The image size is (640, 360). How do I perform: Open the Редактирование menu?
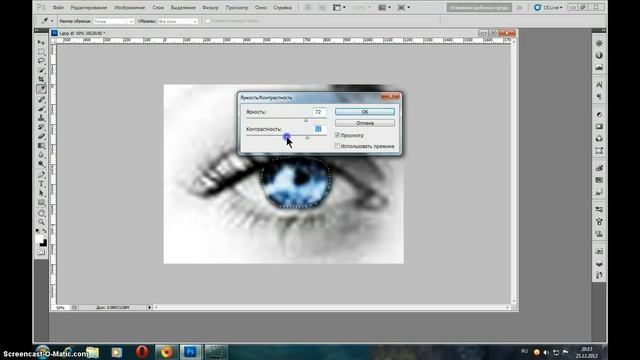[89, 8]
